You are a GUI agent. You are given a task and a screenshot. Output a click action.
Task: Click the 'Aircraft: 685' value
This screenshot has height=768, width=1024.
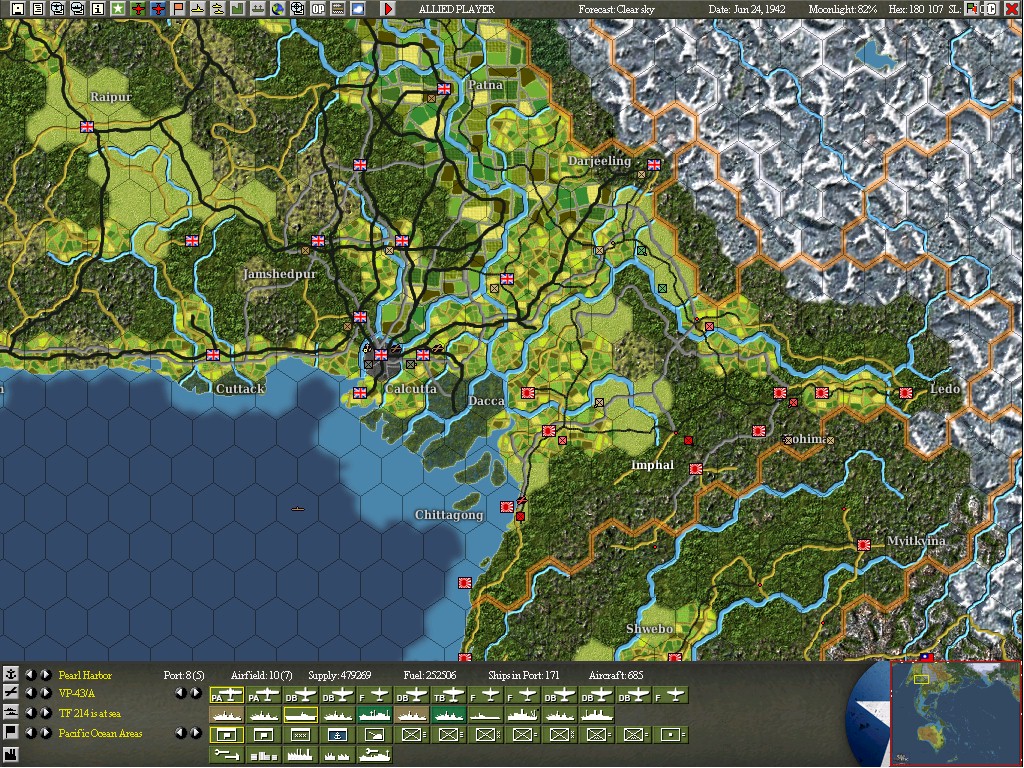click(616, 675)
